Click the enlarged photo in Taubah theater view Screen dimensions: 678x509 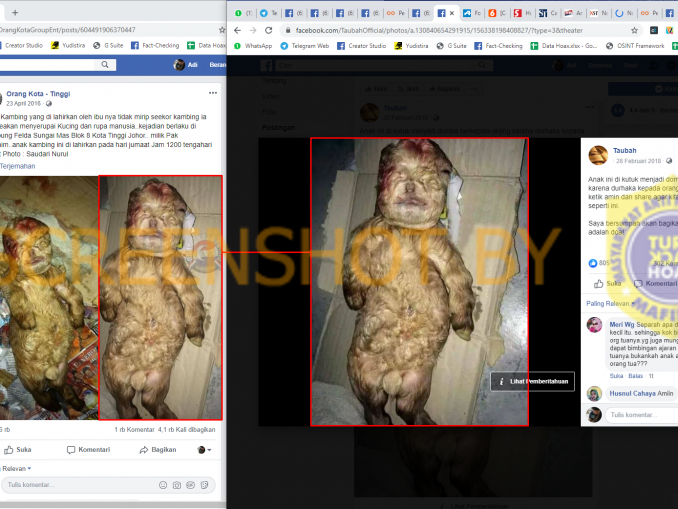419,282
